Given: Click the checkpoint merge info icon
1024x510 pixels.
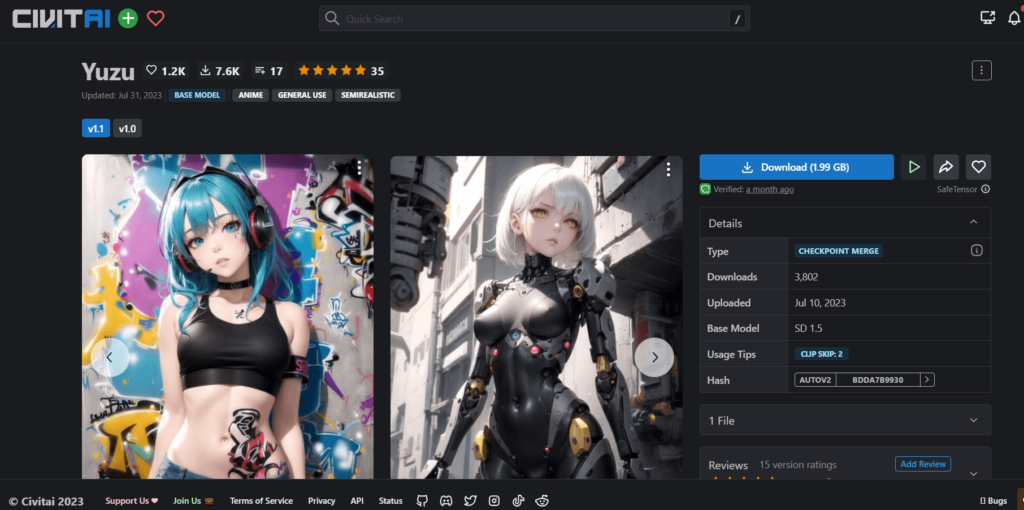Looking at the screenshot, I should pos(976,250).
